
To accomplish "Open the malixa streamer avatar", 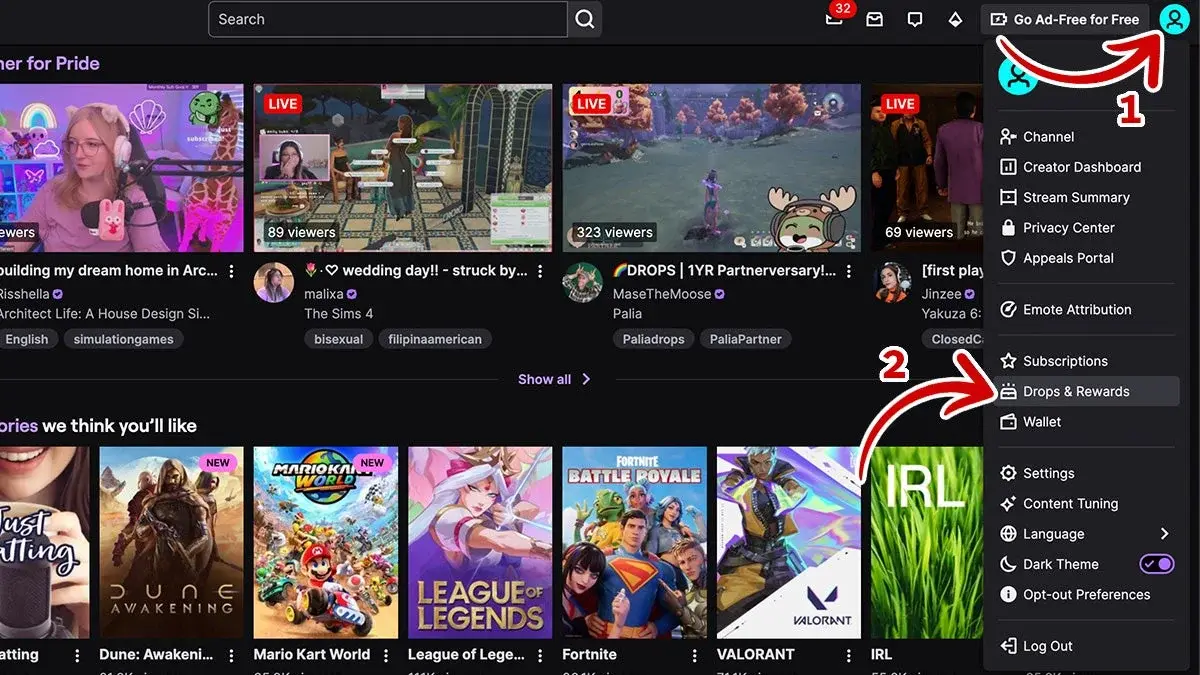I will [x=273, y=283].
